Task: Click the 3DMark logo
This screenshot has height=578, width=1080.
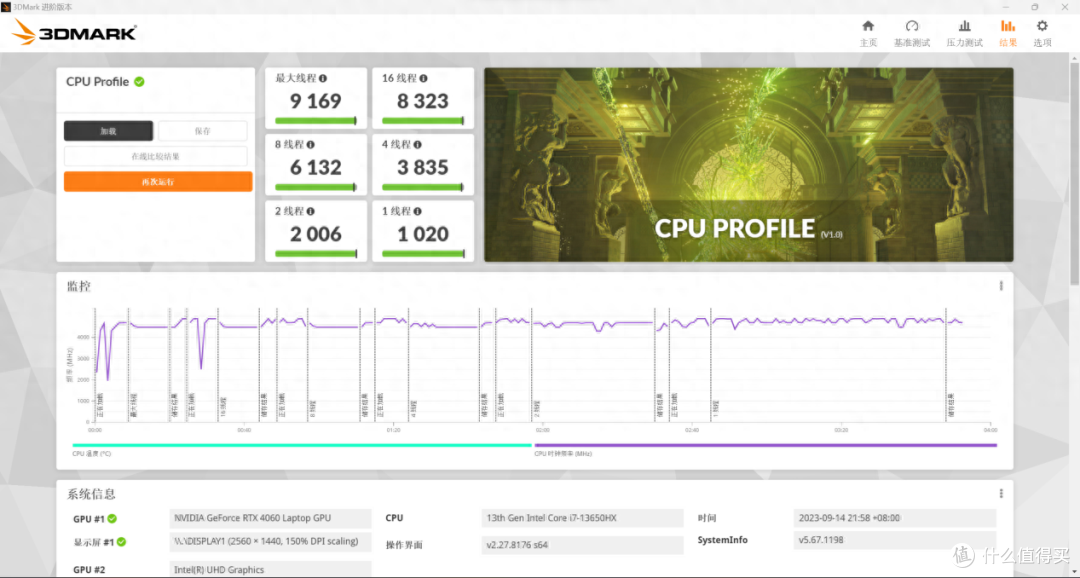Action: point(74,32)
